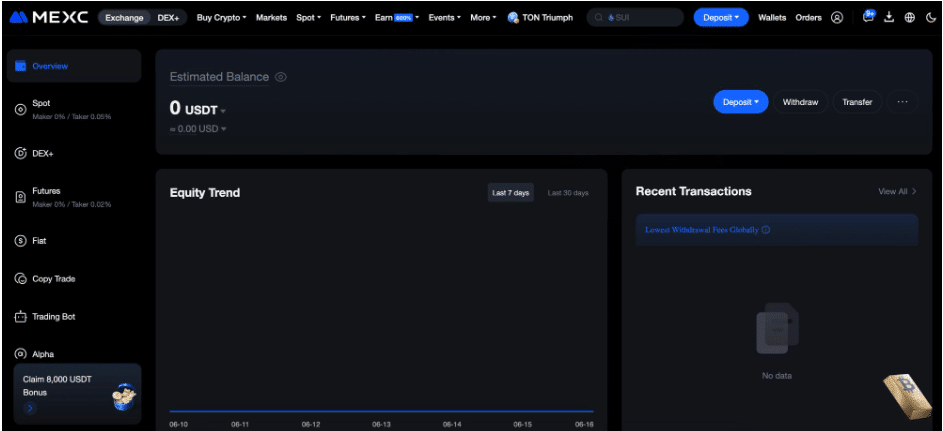
Task: Select Last 7 days range
Action: [511, 193]
